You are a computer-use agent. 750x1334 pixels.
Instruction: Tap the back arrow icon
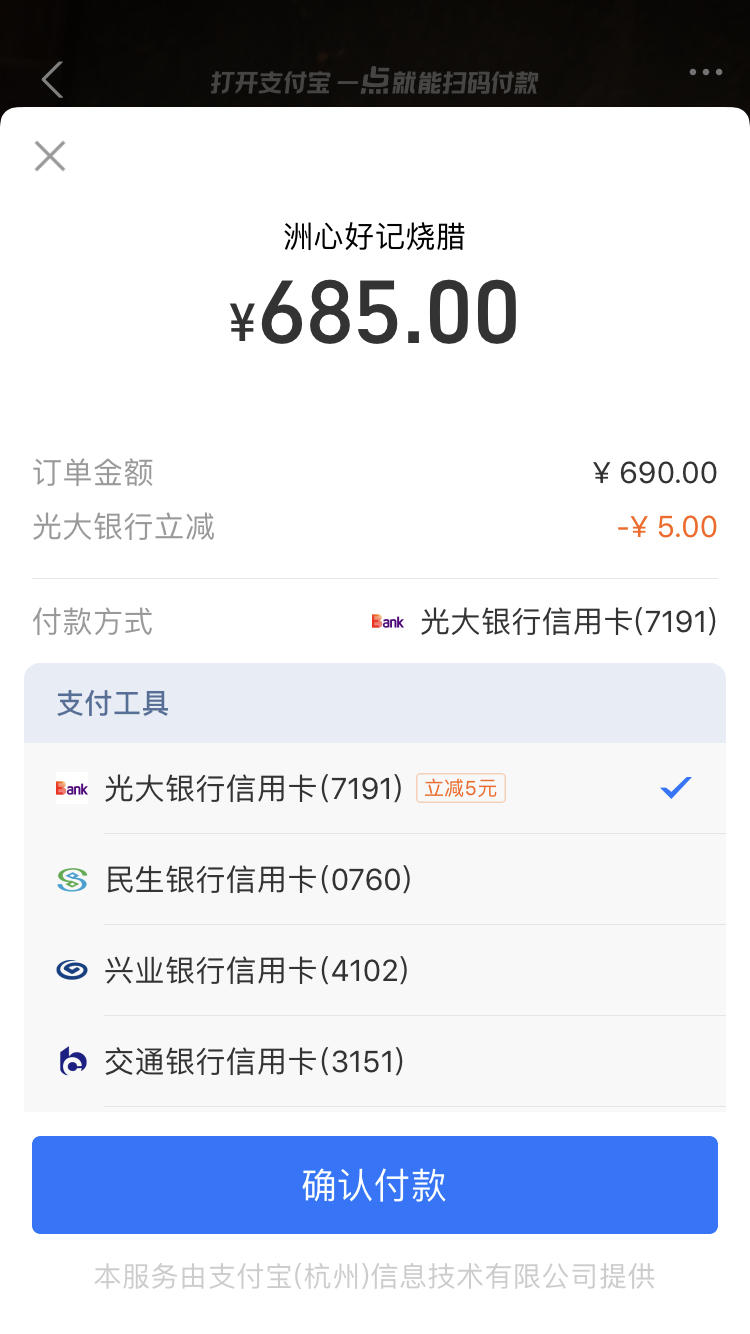tap(53, 80)
